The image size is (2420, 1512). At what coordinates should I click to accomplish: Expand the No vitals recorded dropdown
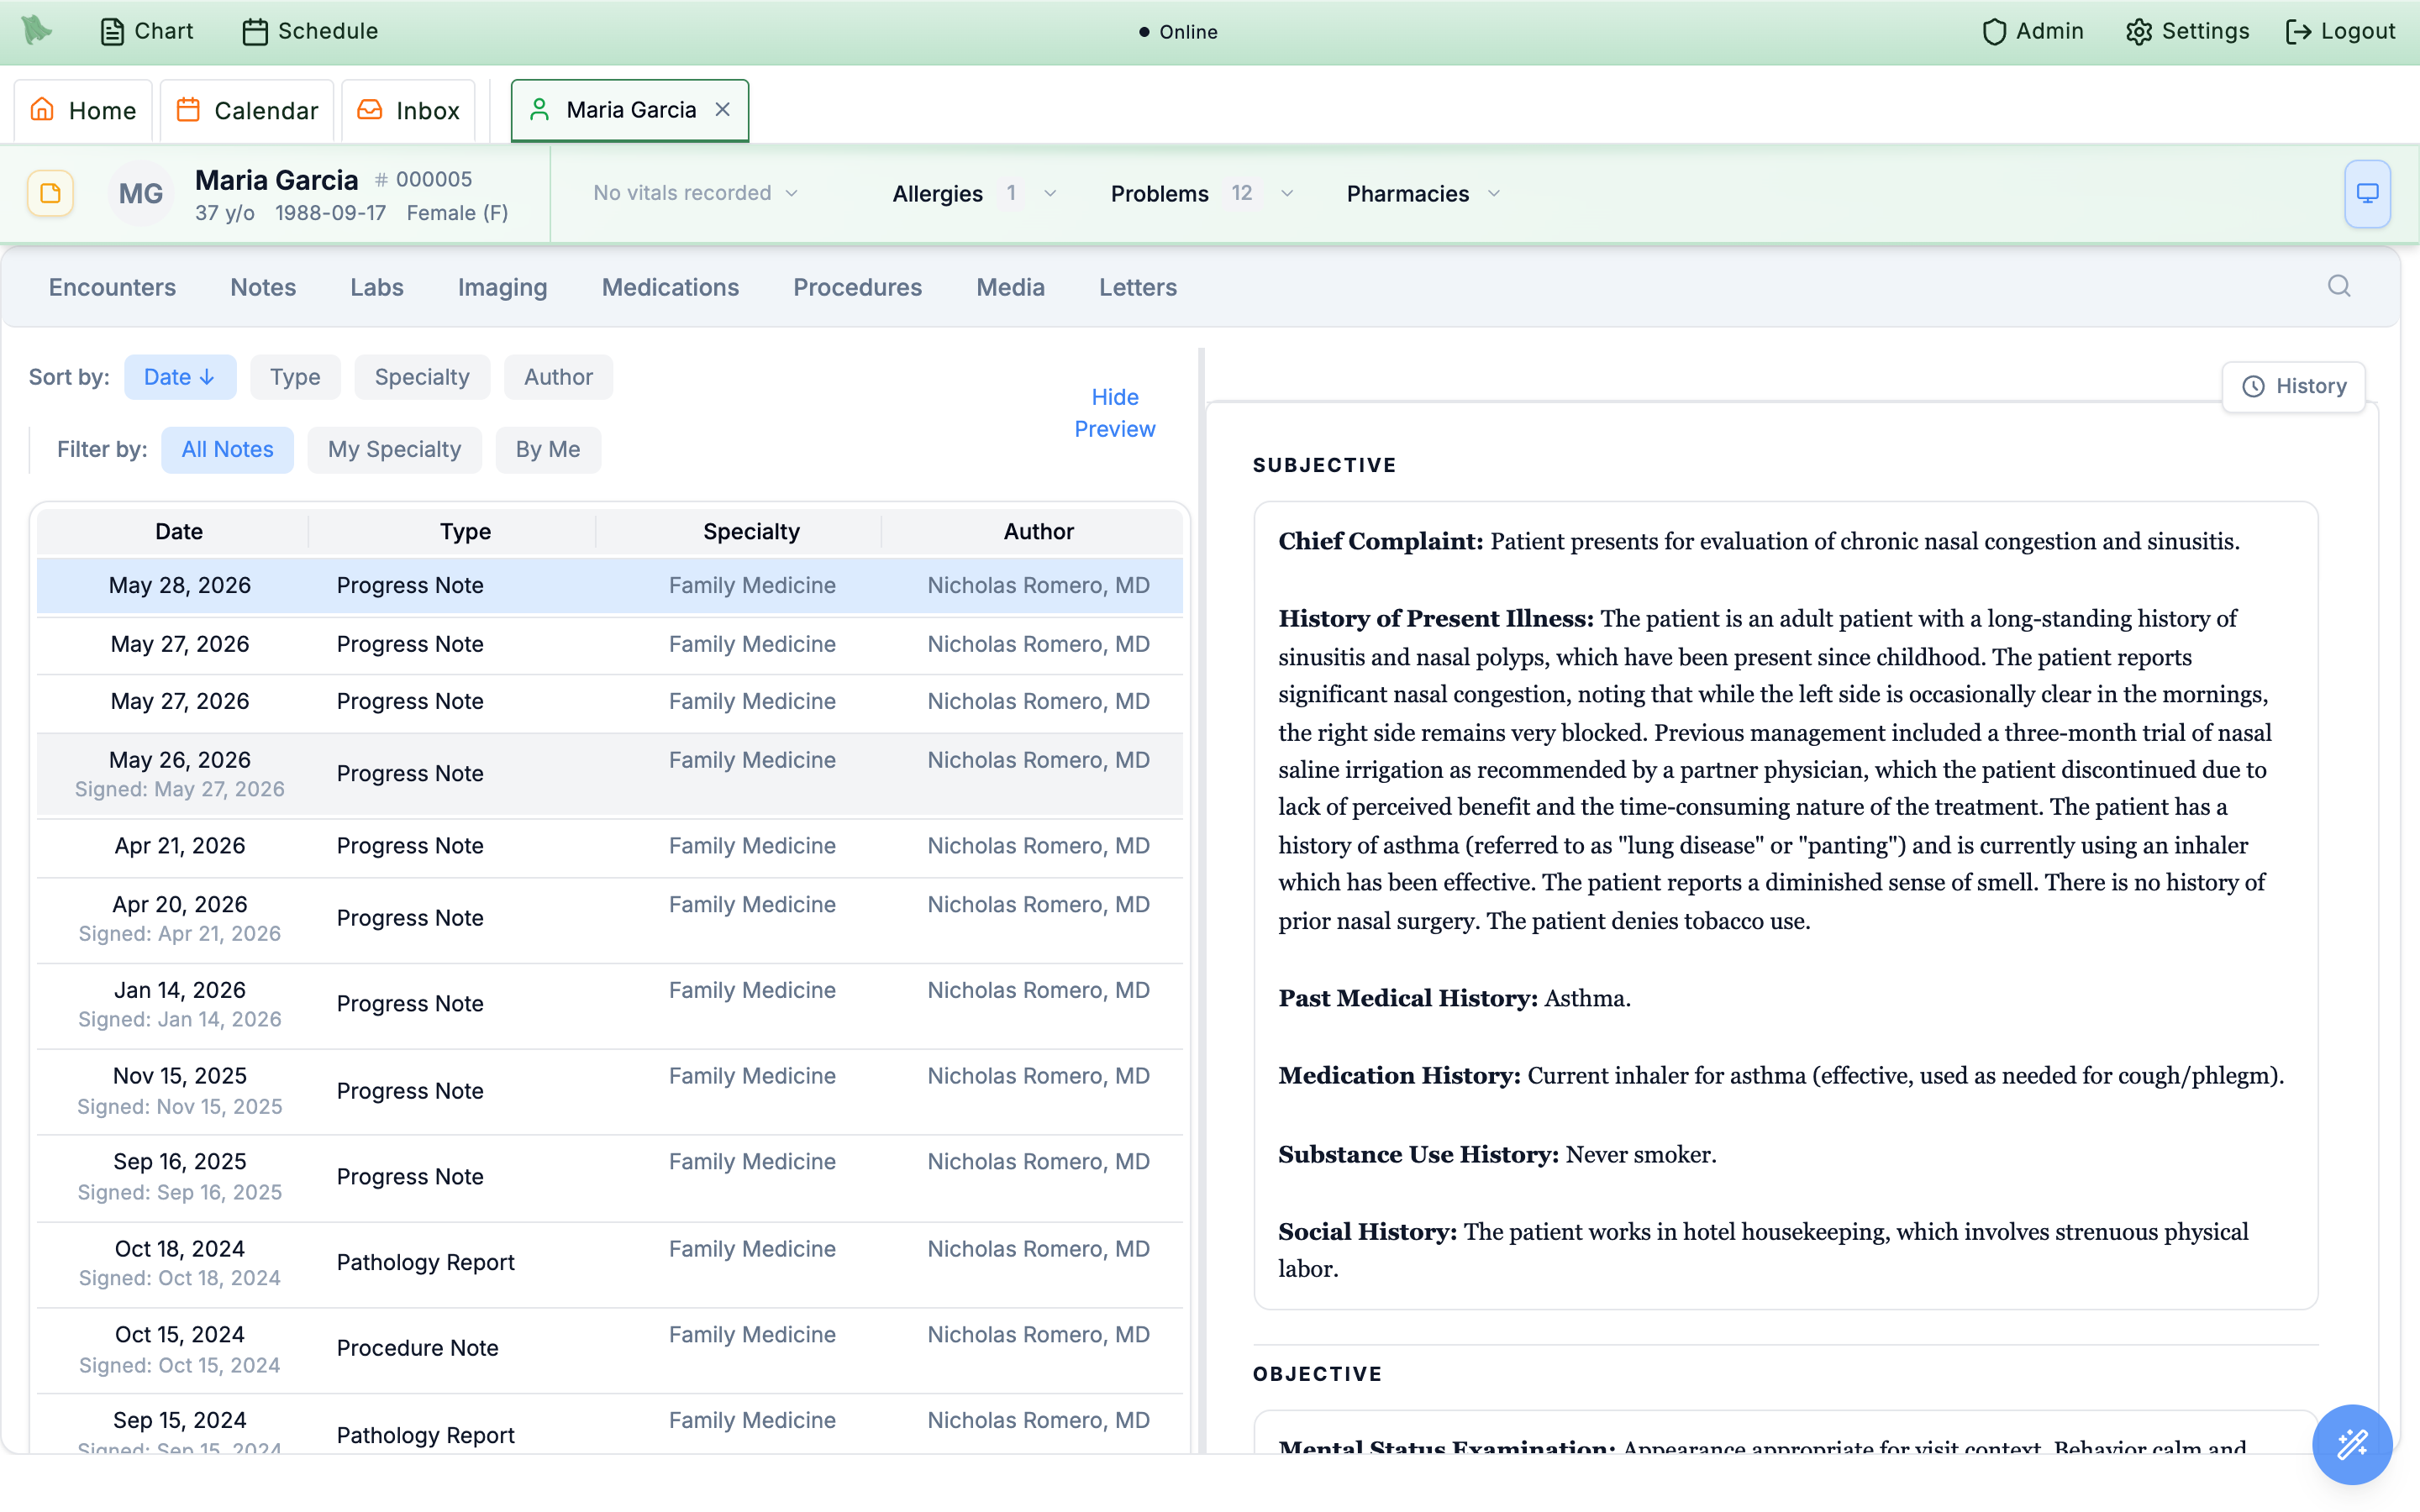(x=696, y=193)
